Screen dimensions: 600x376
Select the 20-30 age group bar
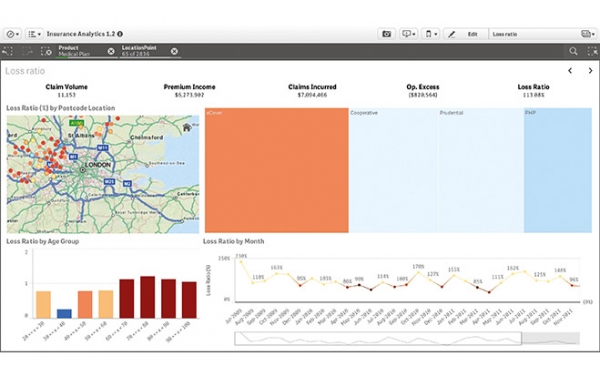(43, 304)
